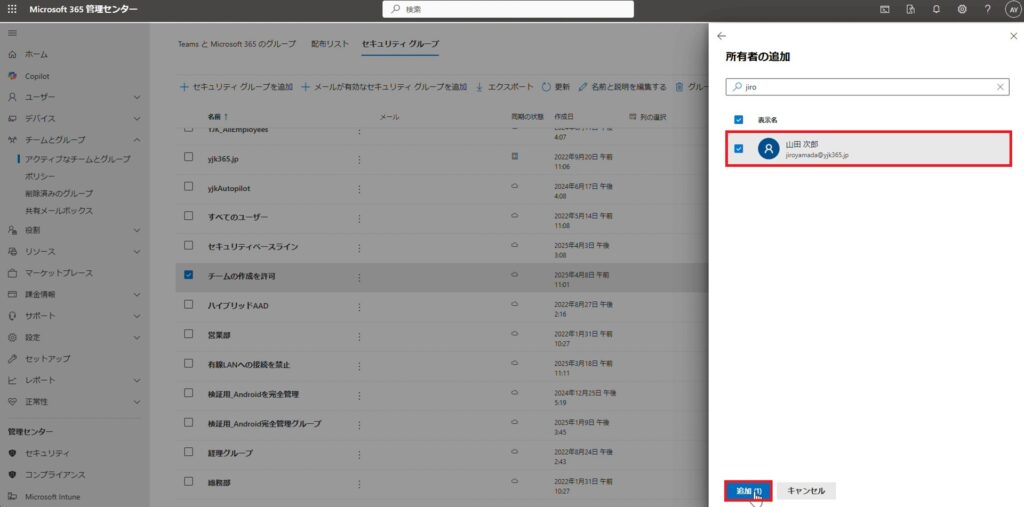Check the ハイブリッドAAD checkbox
Image resolution: width=1024 pixels, height=507 pixels.
189,304
